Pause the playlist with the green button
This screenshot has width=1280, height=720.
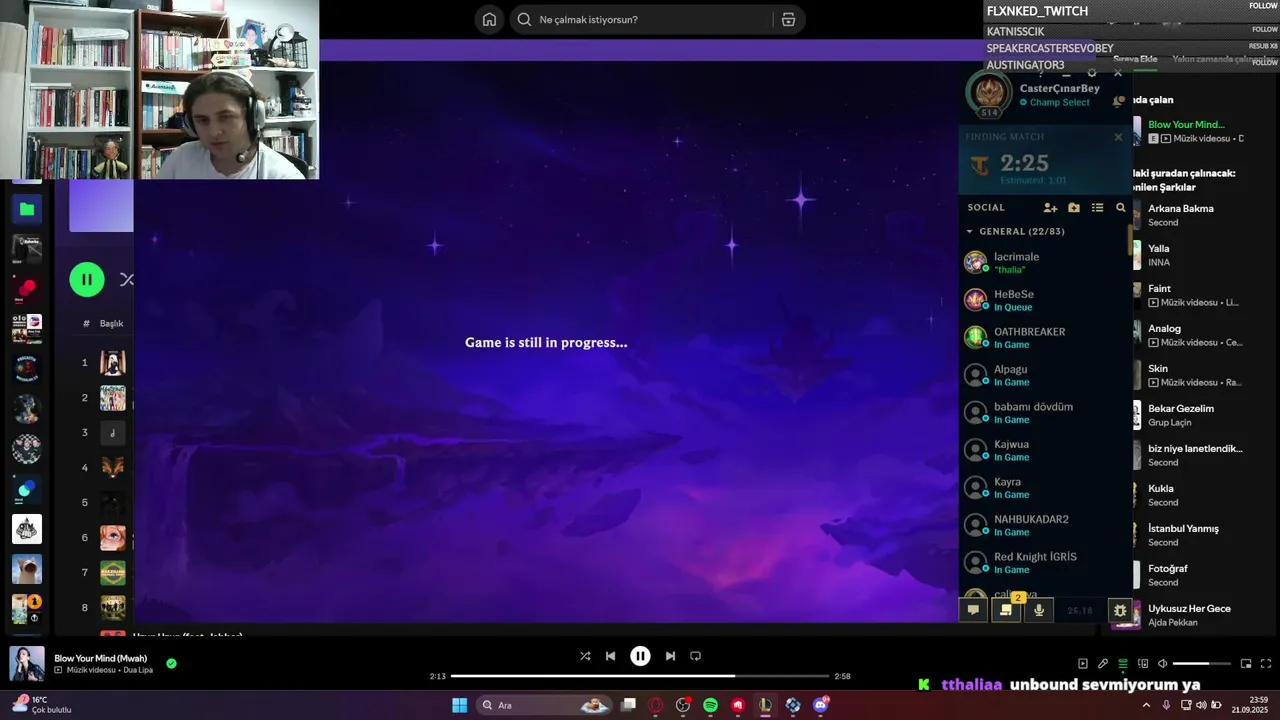[x=87, y=280]
